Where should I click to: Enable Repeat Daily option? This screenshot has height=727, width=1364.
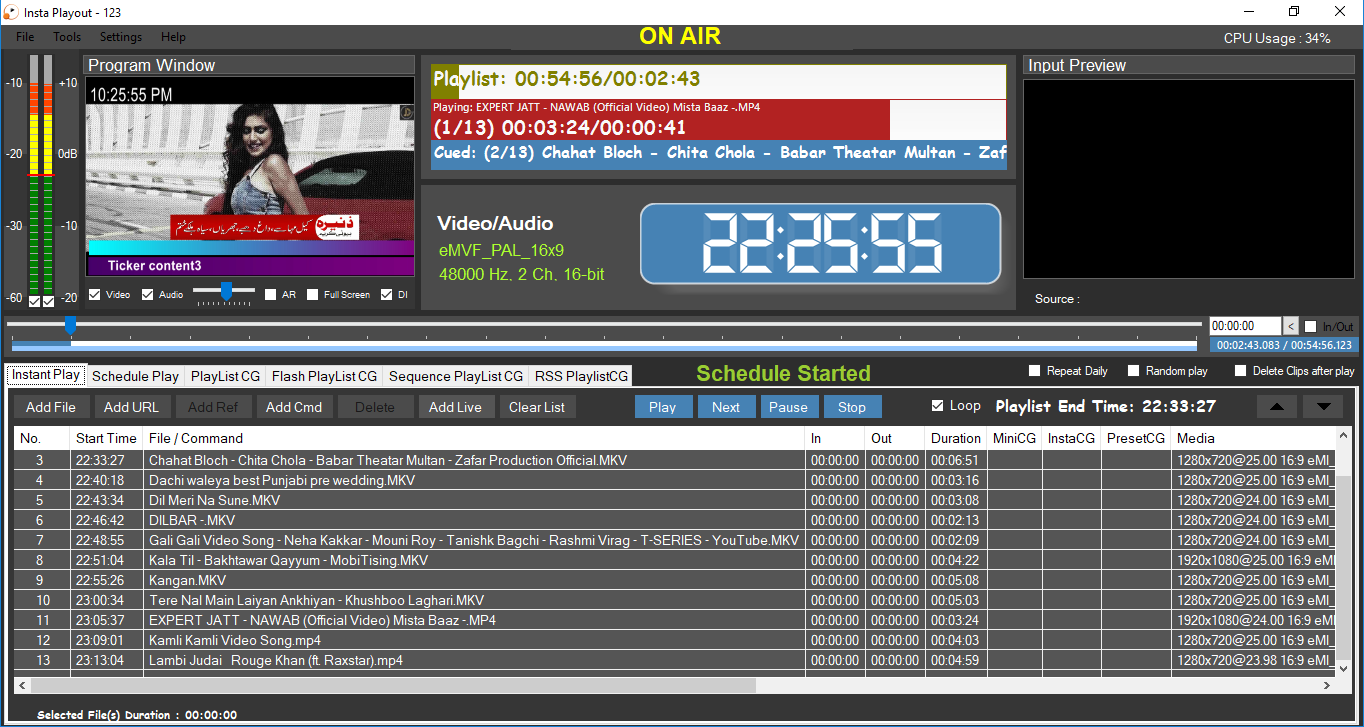[1035, 371]
